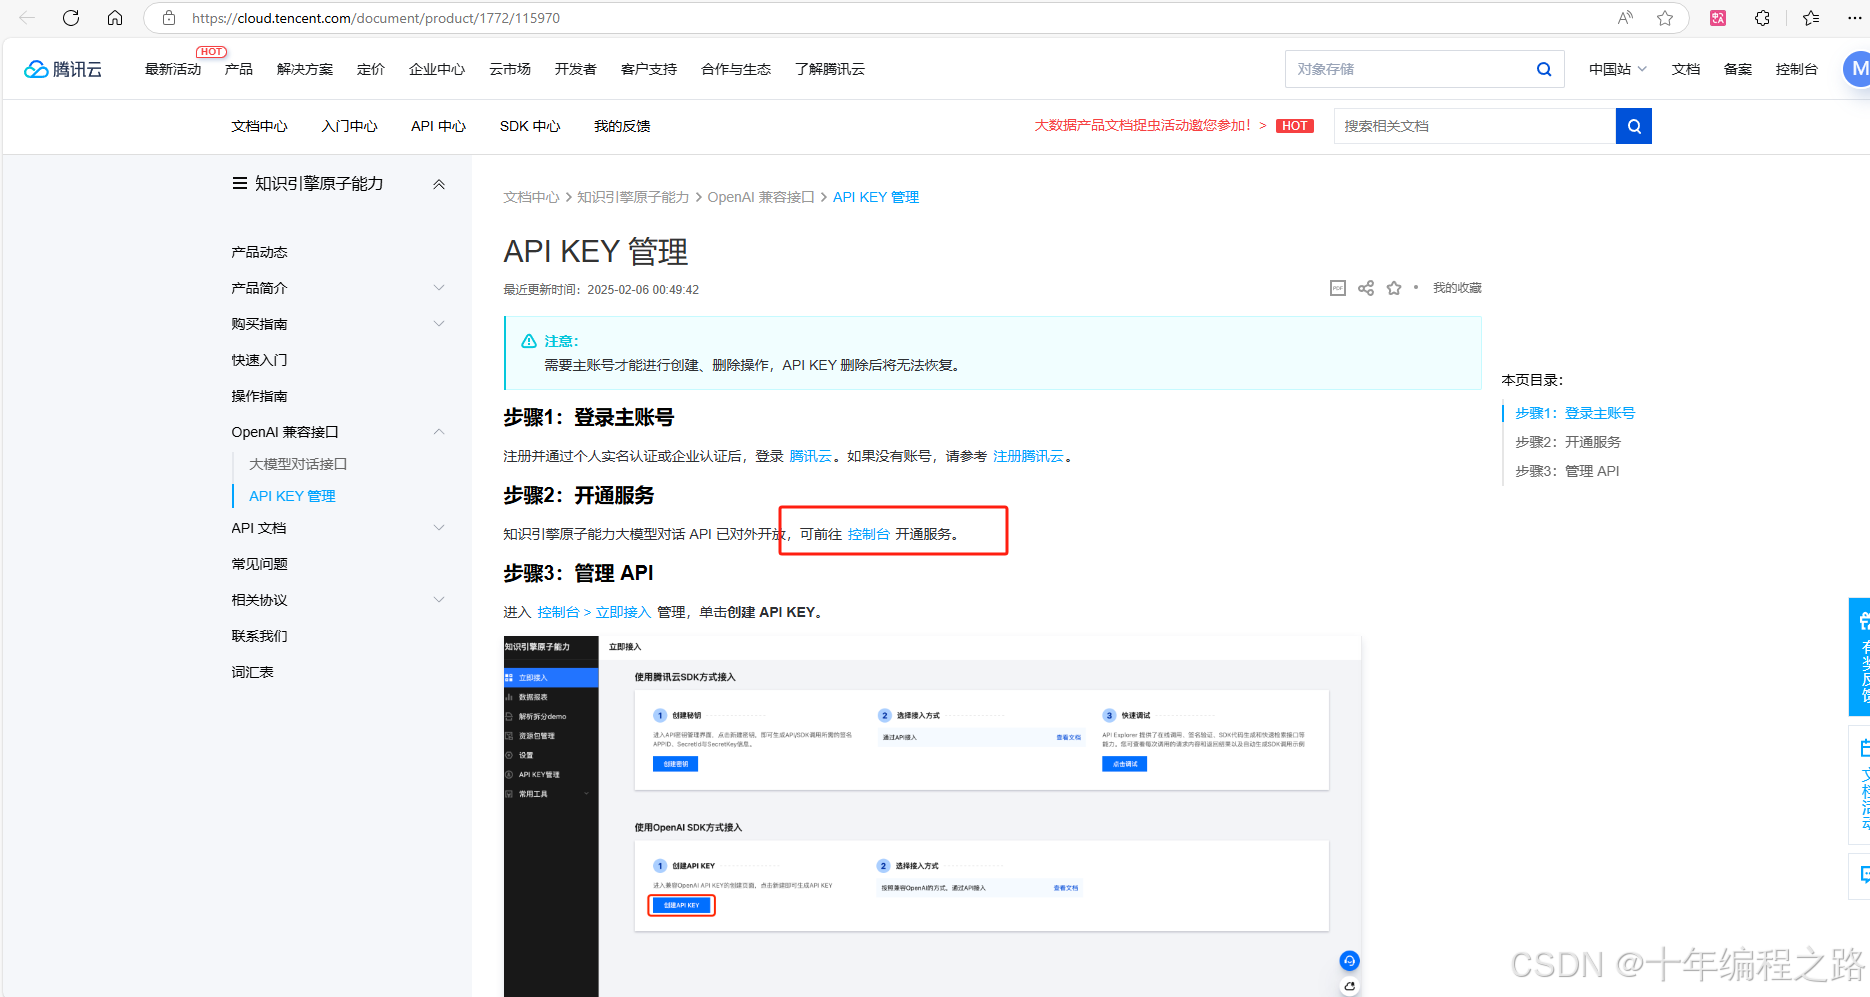Viewport: 1870px width, 997px height.
Task: Click the console screenshot image
Action: [932, 816]
